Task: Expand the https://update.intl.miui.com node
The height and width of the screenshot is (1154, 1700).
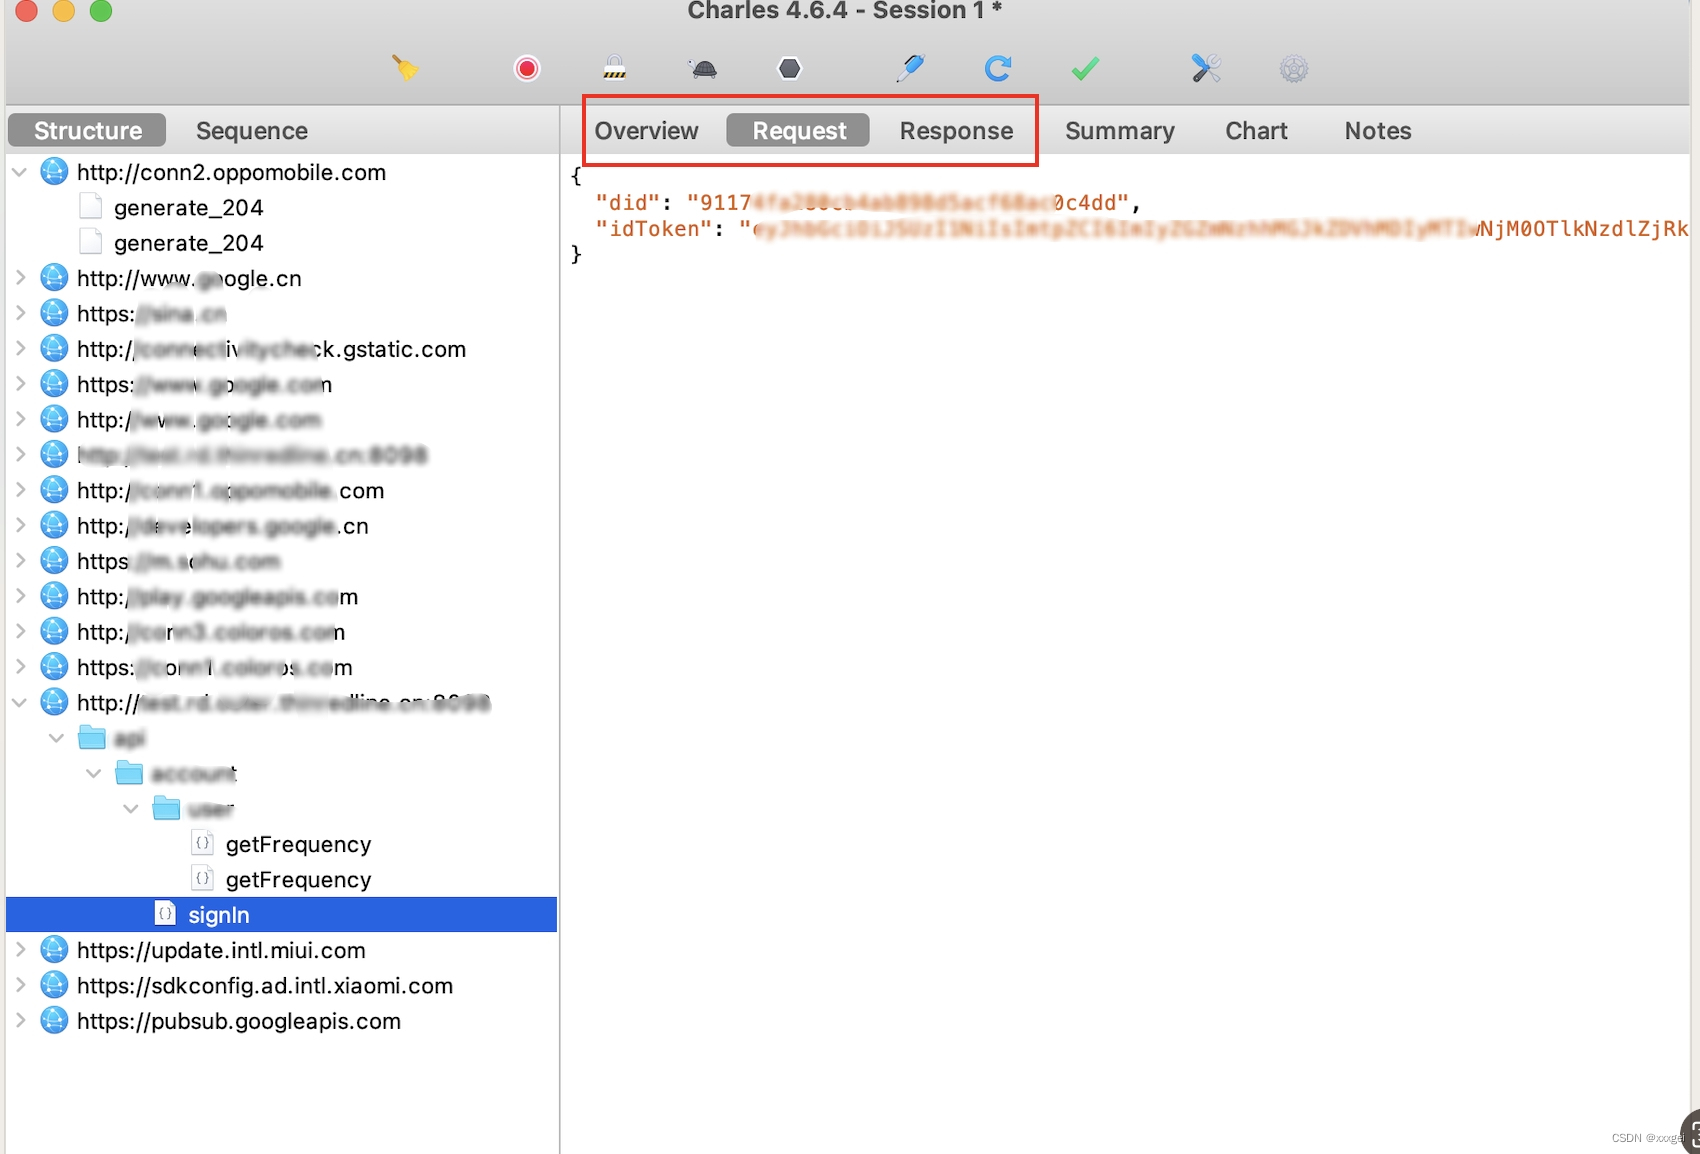Action: click(21, 950)
